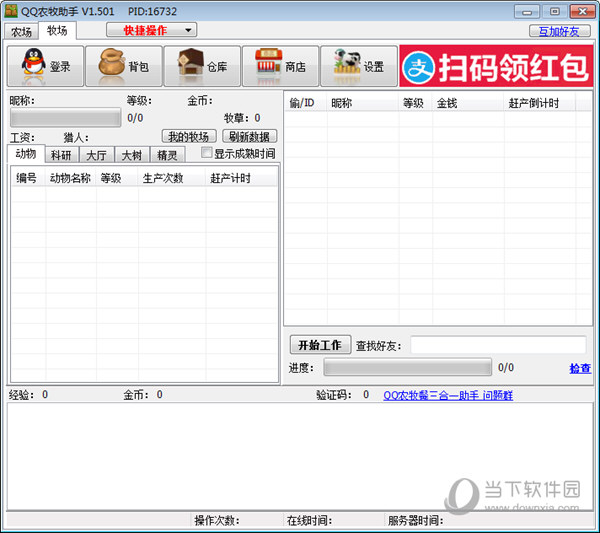
Task: Click the 进度 progress bar
Action: click(408, 367)
